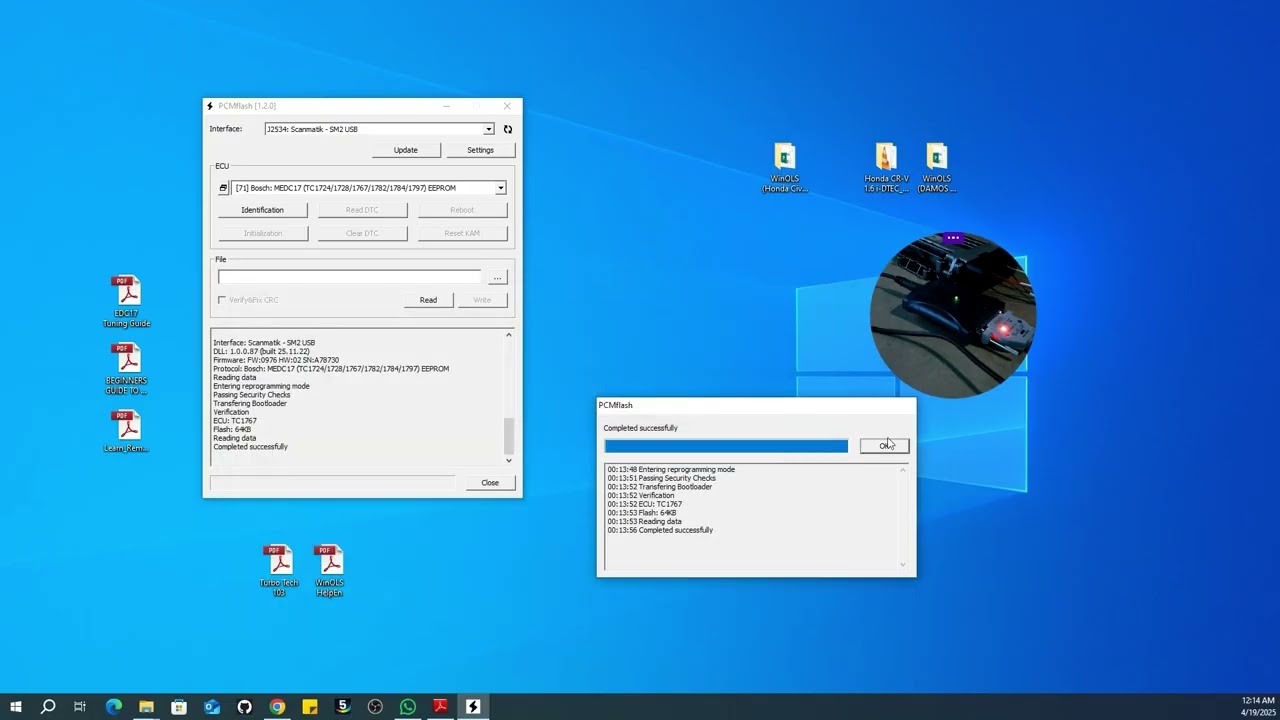
Task: Click the round webcam overlay thumbnail
Action: click(x=952, y=316)
